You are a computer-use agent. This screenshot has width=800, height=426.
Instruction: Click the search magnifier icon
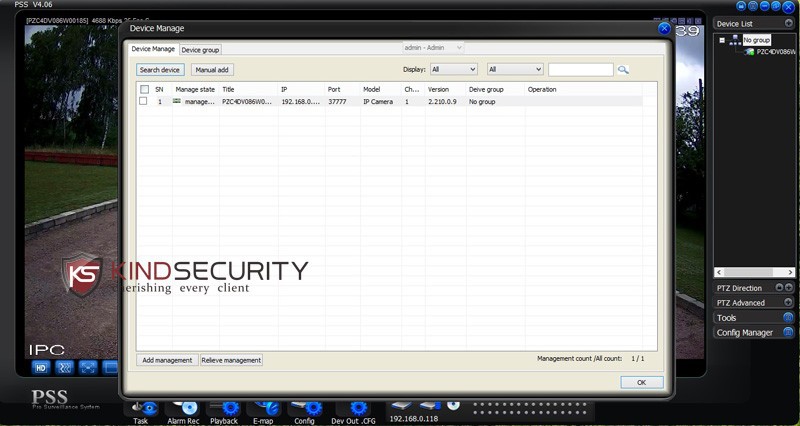[623, 70]
